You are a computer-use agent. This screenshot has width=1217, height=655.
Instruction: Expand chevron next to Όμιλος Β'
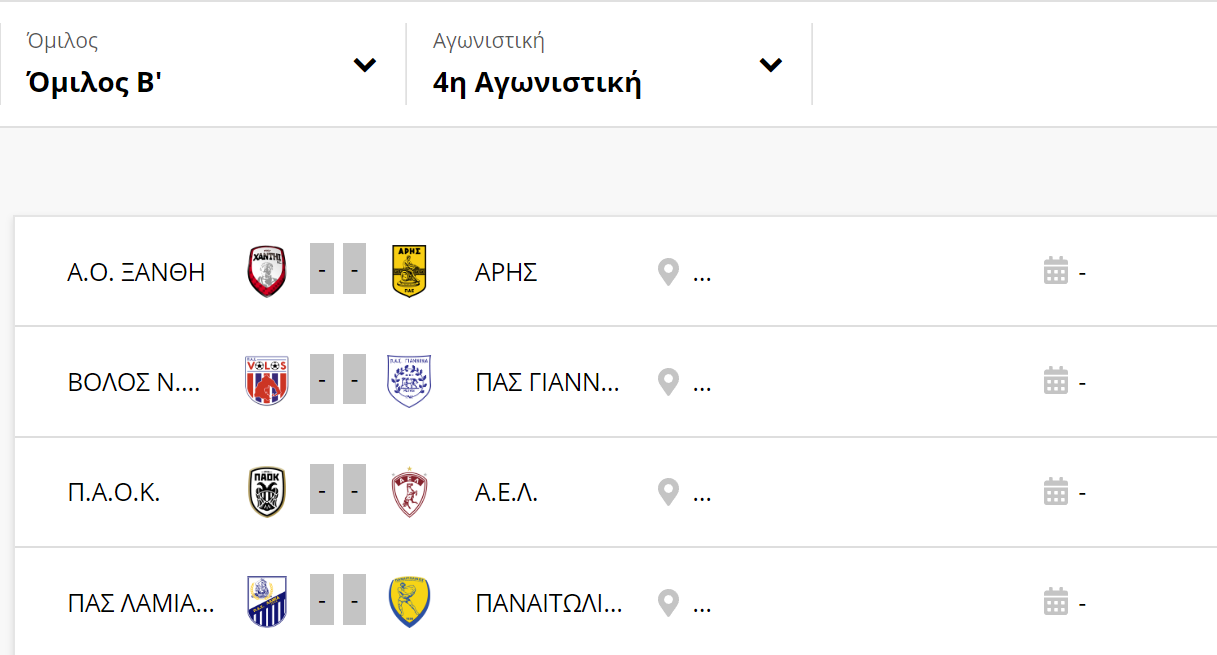pyautogui.click(x=365, y=66)
